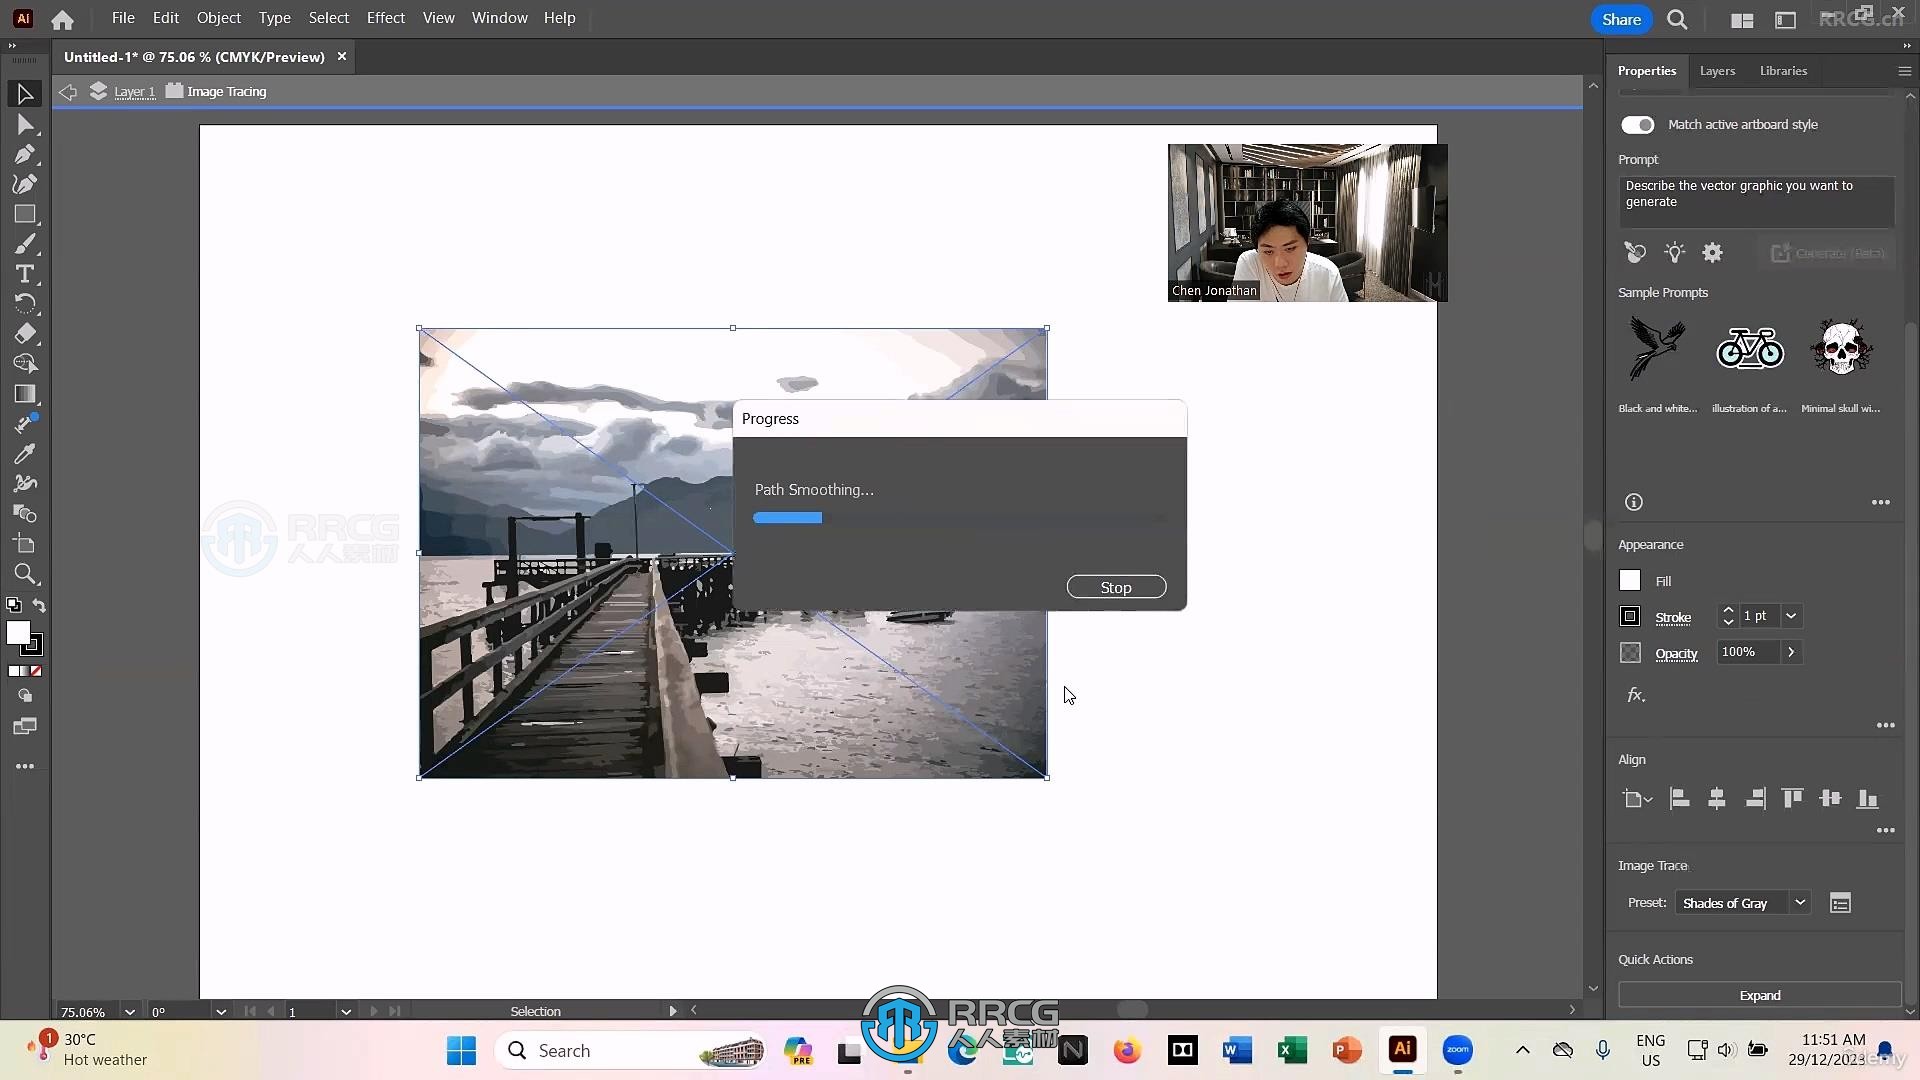Viewport: 1920px width, 1080px height.
Task: Select the Type tool
Action: click(x=25, y=274)
